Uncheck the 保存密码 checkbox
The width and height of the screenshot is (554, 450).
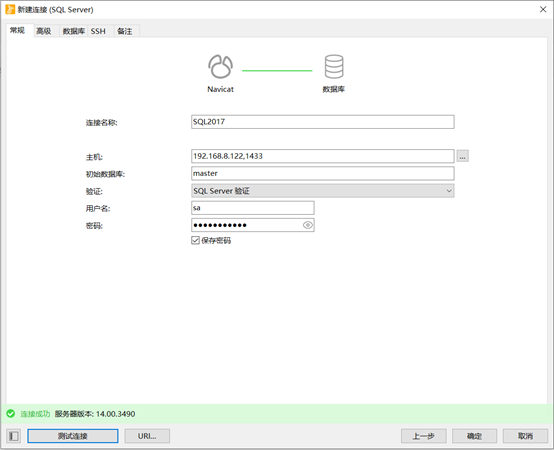[195, 241]
